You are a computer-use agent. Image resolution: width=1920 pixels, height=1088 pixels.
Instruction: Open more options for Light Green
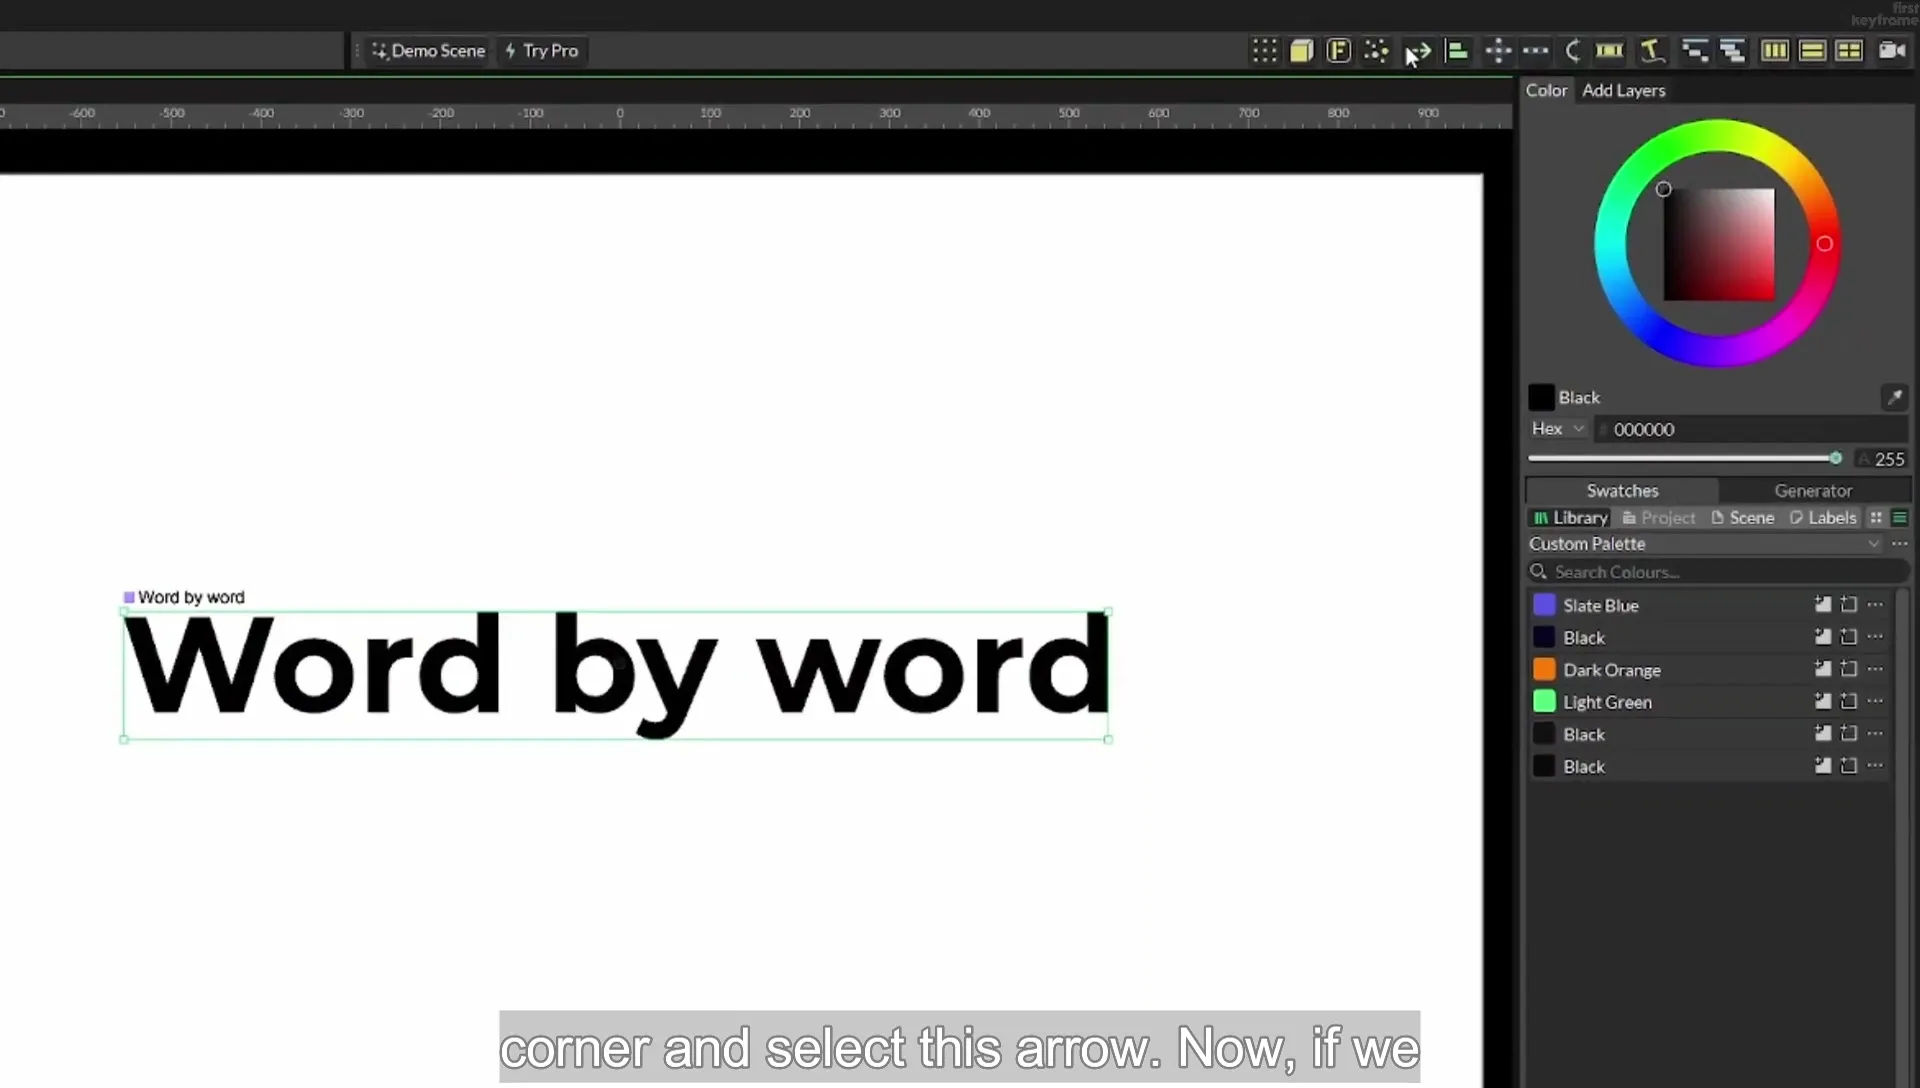pyautogui.click(x=1875, y=701)
